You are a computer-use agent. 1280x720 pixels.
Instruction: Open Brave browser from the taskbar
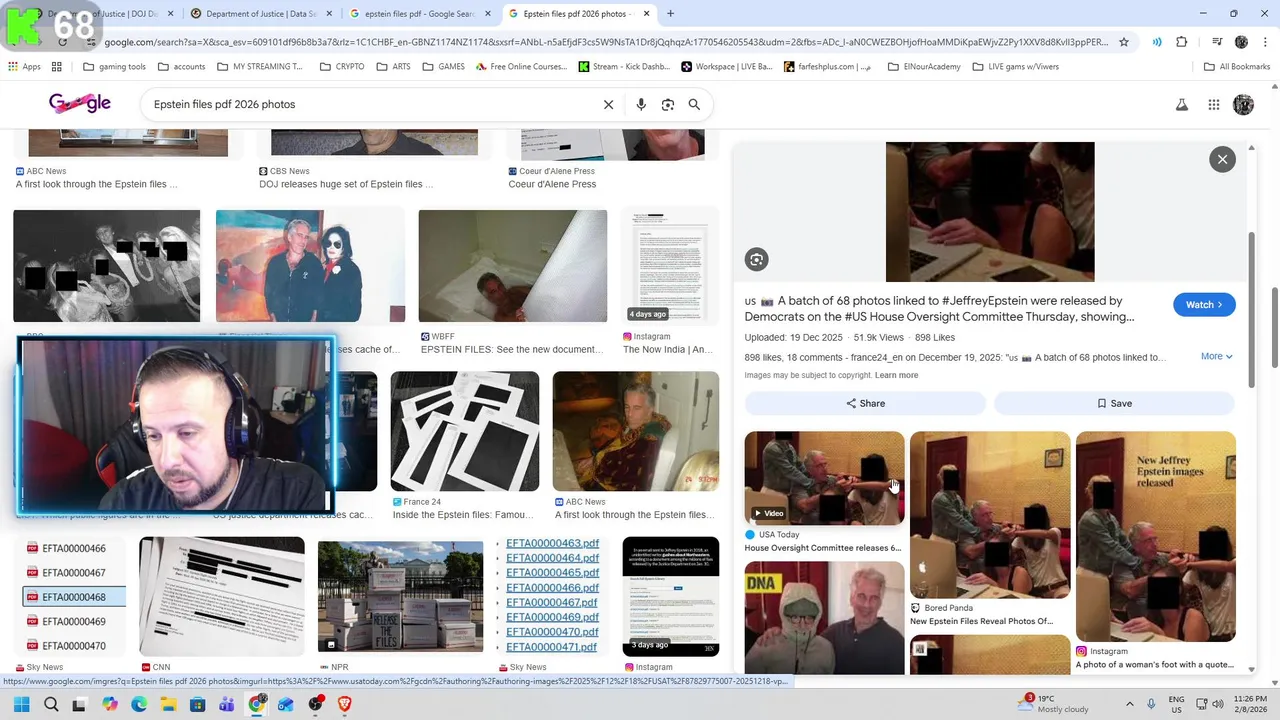pyautogui.click(x=344, y=704)
